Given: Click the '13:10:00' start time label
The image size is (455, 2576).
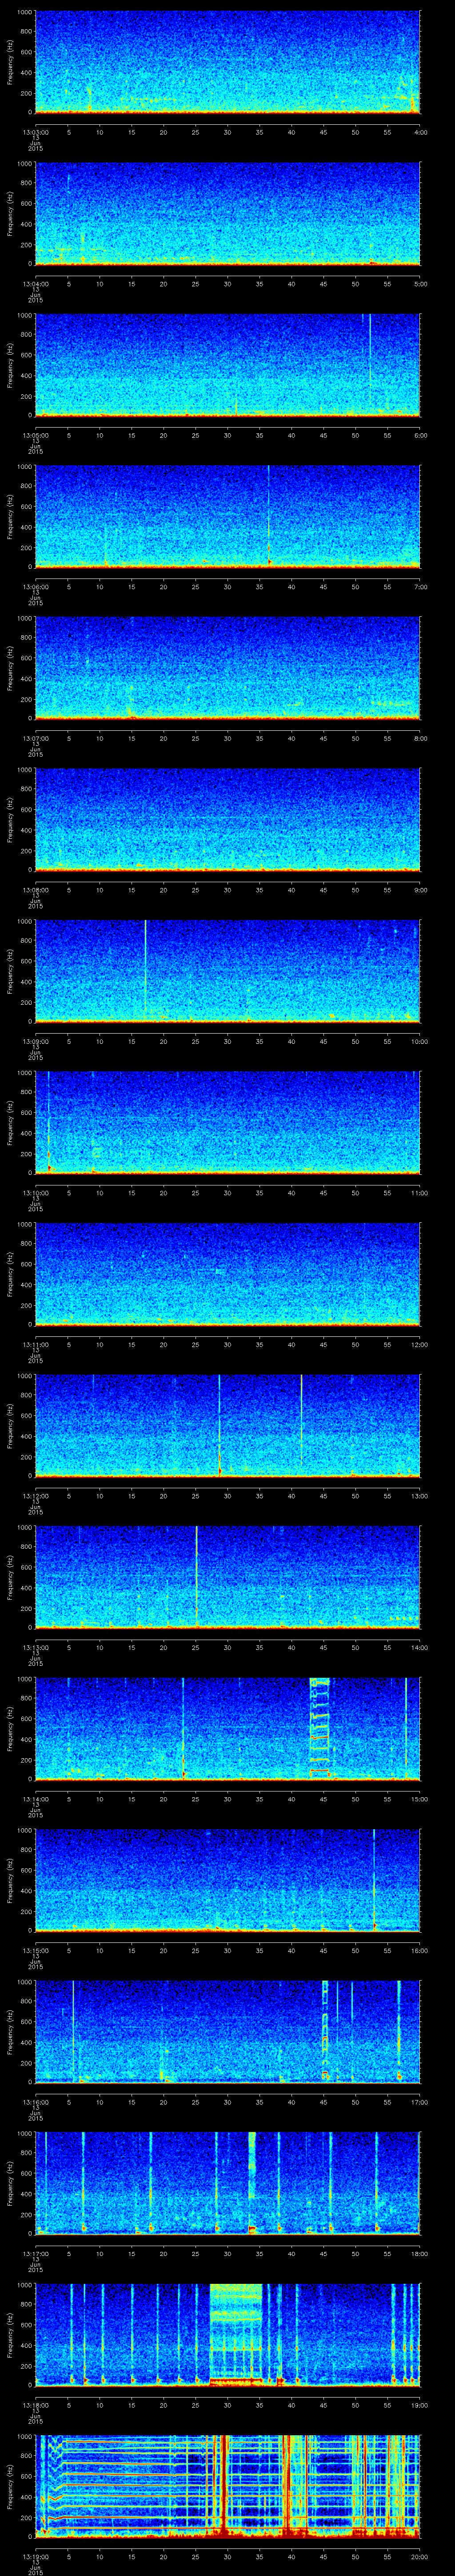Looking at the screenshot, I should coord(35,1193).
